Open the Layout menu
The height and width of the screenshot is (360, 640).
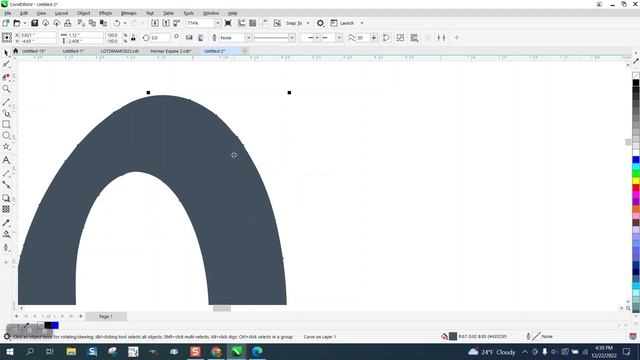pyautogui.click(x=61, y=13)
